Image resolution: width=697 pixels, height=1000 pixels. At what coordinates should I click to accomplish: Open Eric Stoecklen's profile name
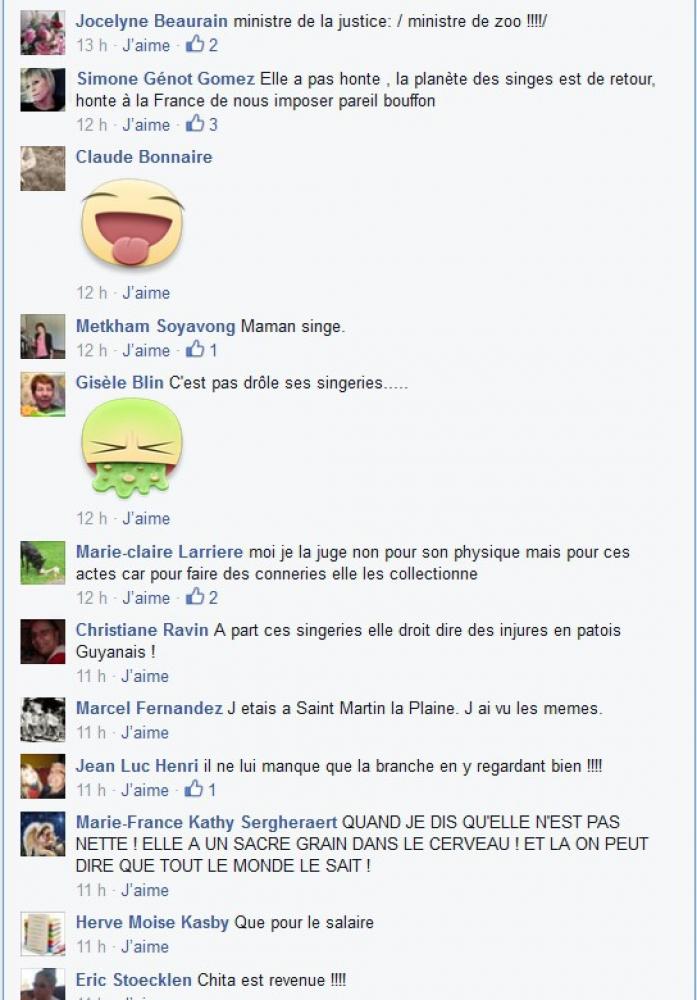[x=134, y=980]
